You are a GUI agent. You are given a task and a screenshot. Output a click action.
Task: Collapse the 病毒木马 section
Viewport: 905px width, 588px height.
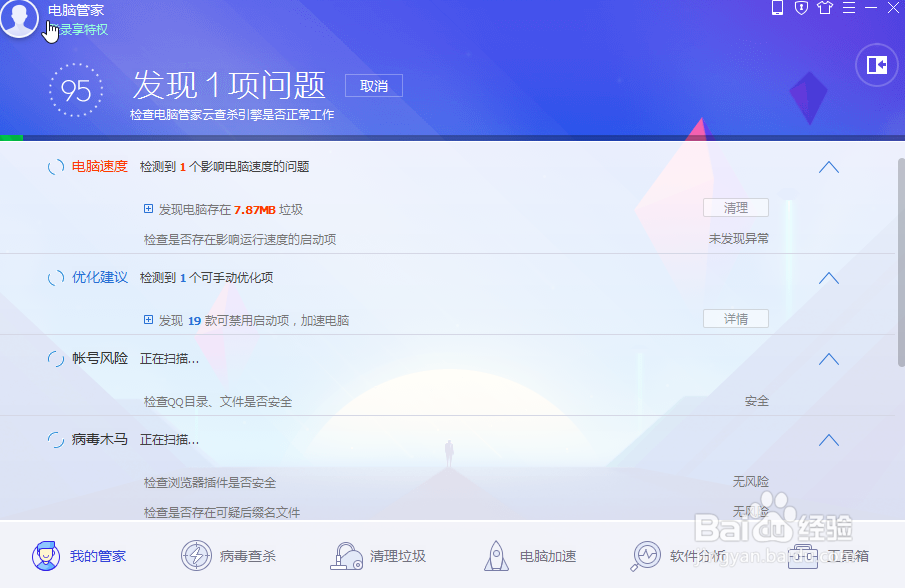pyautogui.click(x=828, y=440)
